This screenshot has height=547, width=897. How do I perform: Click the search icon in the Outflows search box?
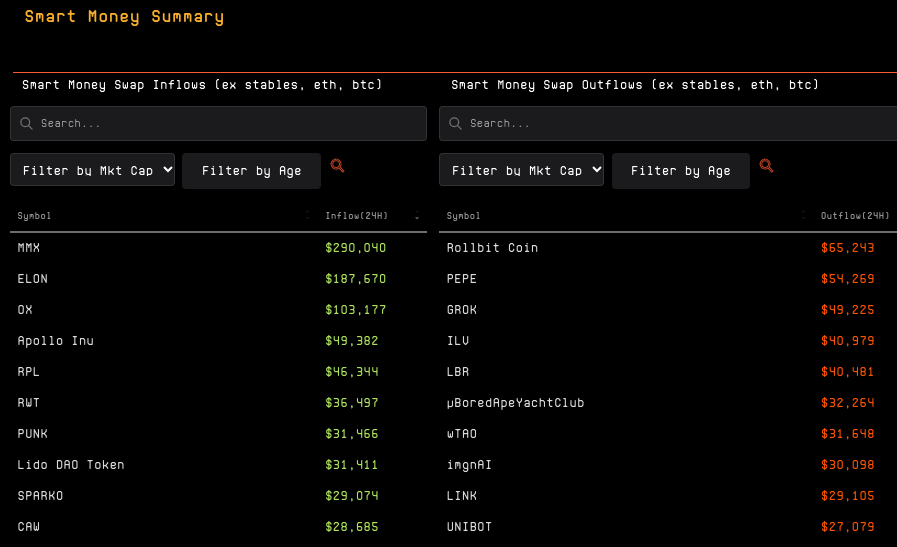455,124
